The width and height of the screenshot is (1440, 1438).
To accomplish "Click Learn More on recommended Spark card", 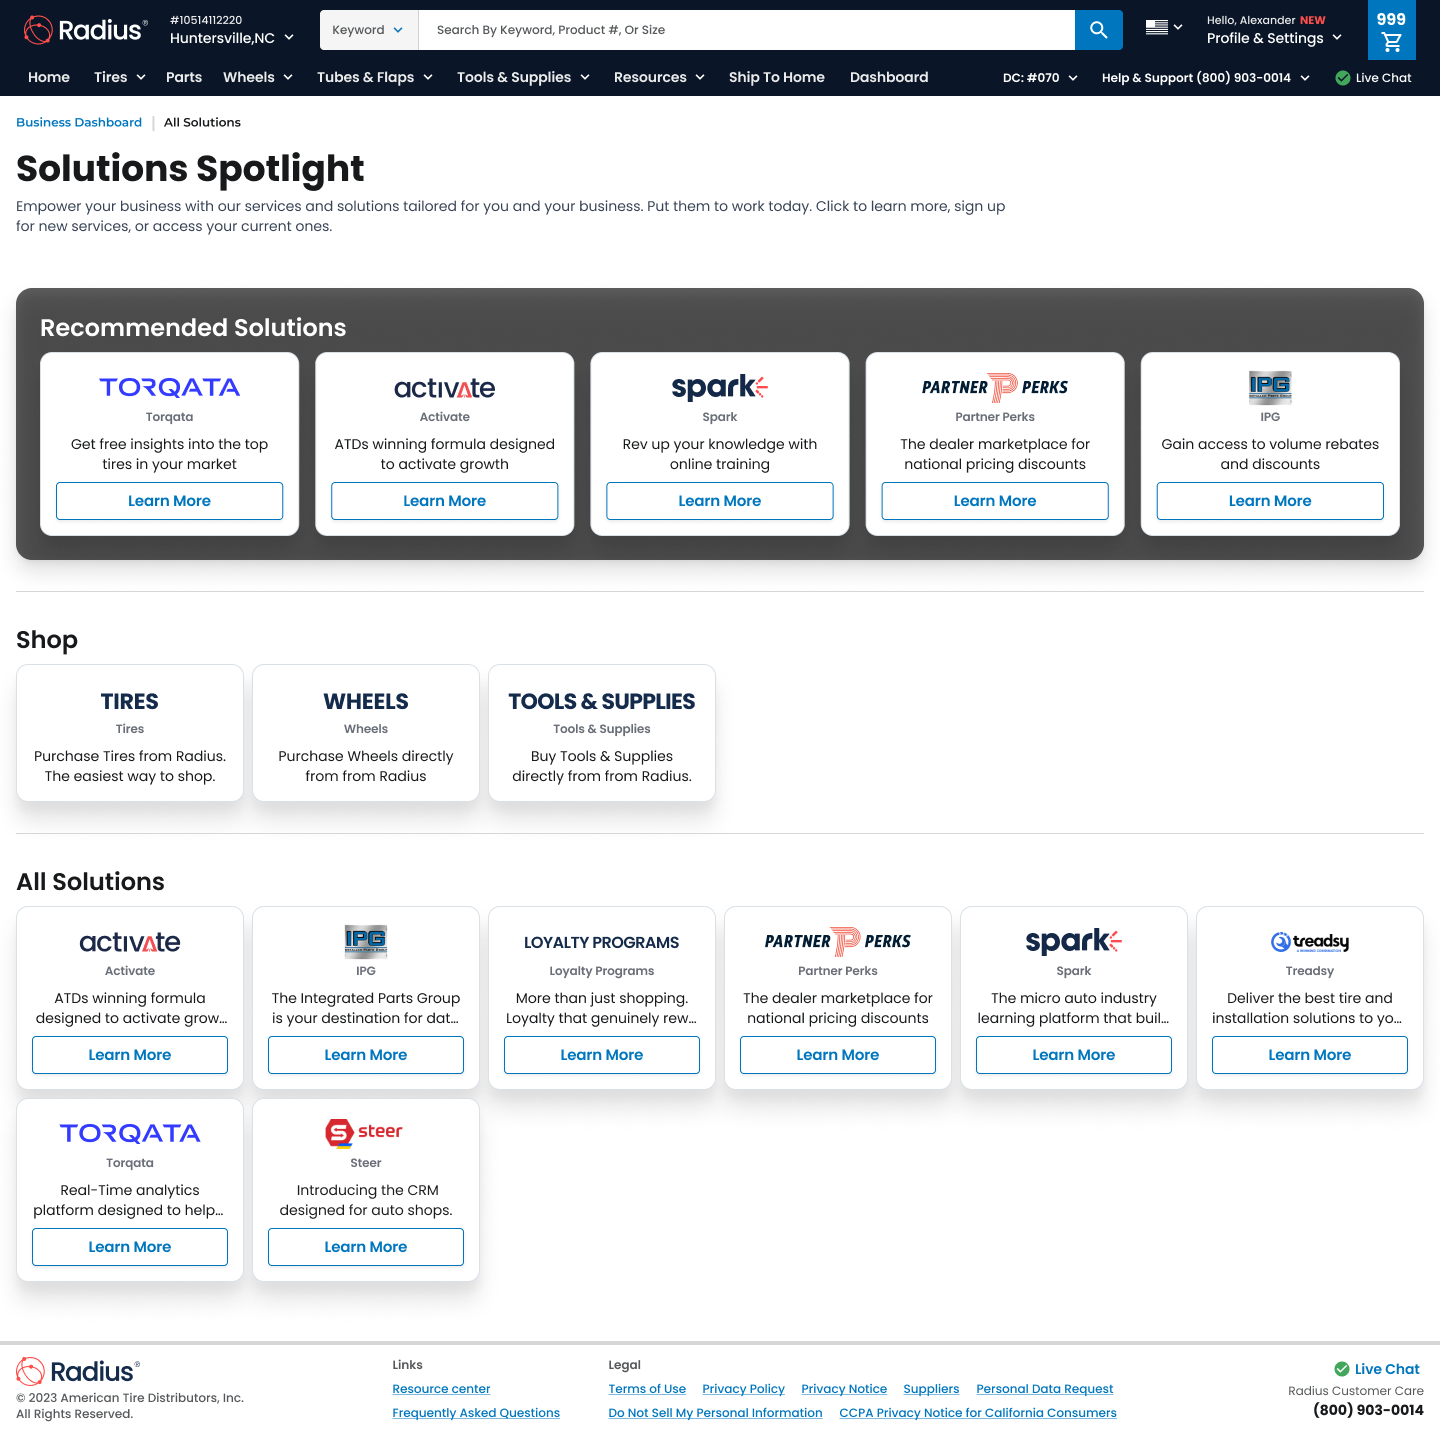I will tap(720, 501).
